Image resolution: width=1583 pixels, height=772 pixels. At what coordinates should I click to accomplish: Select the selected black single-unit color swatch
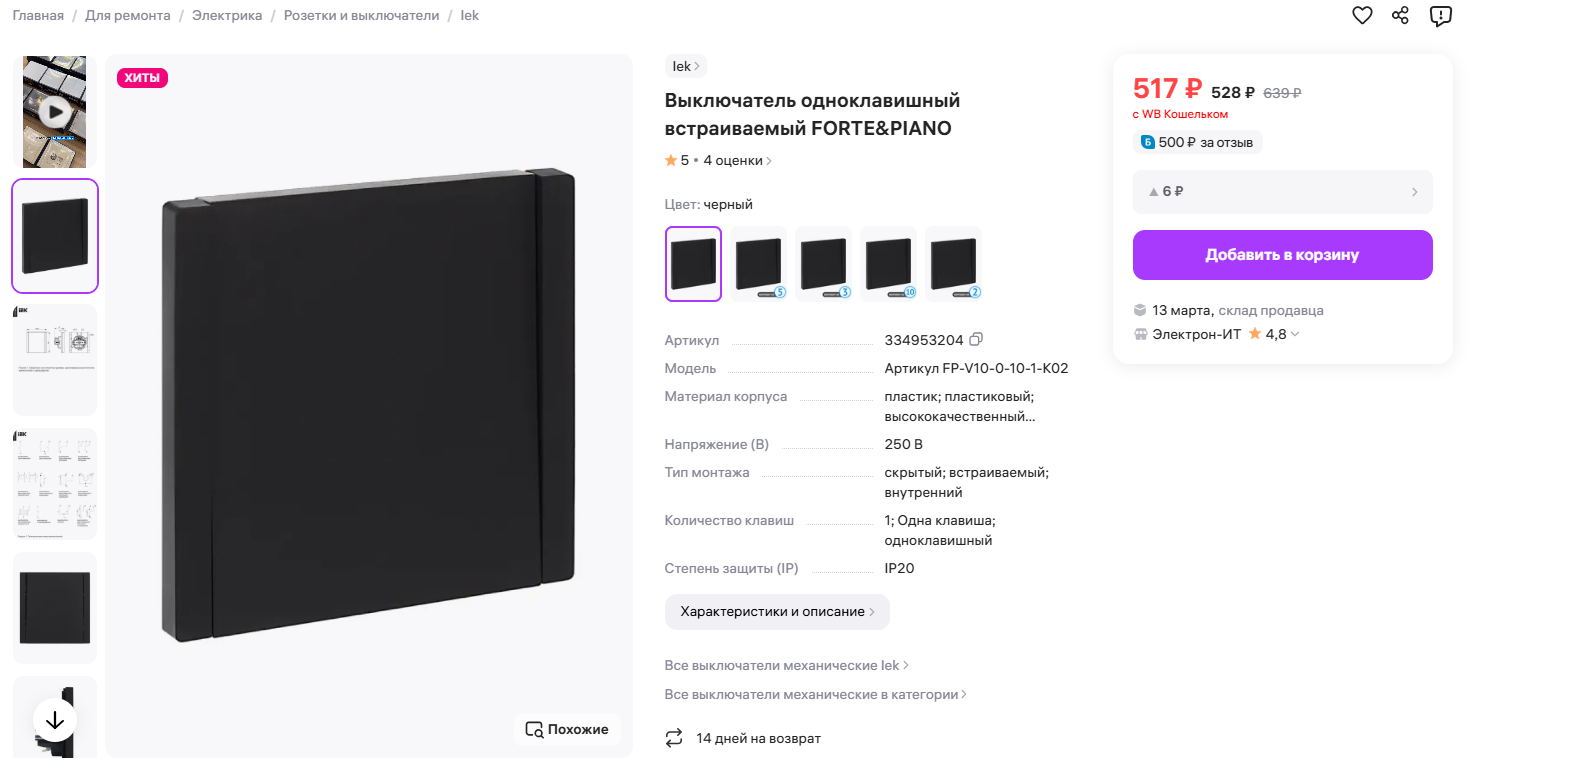click(693, 264)
